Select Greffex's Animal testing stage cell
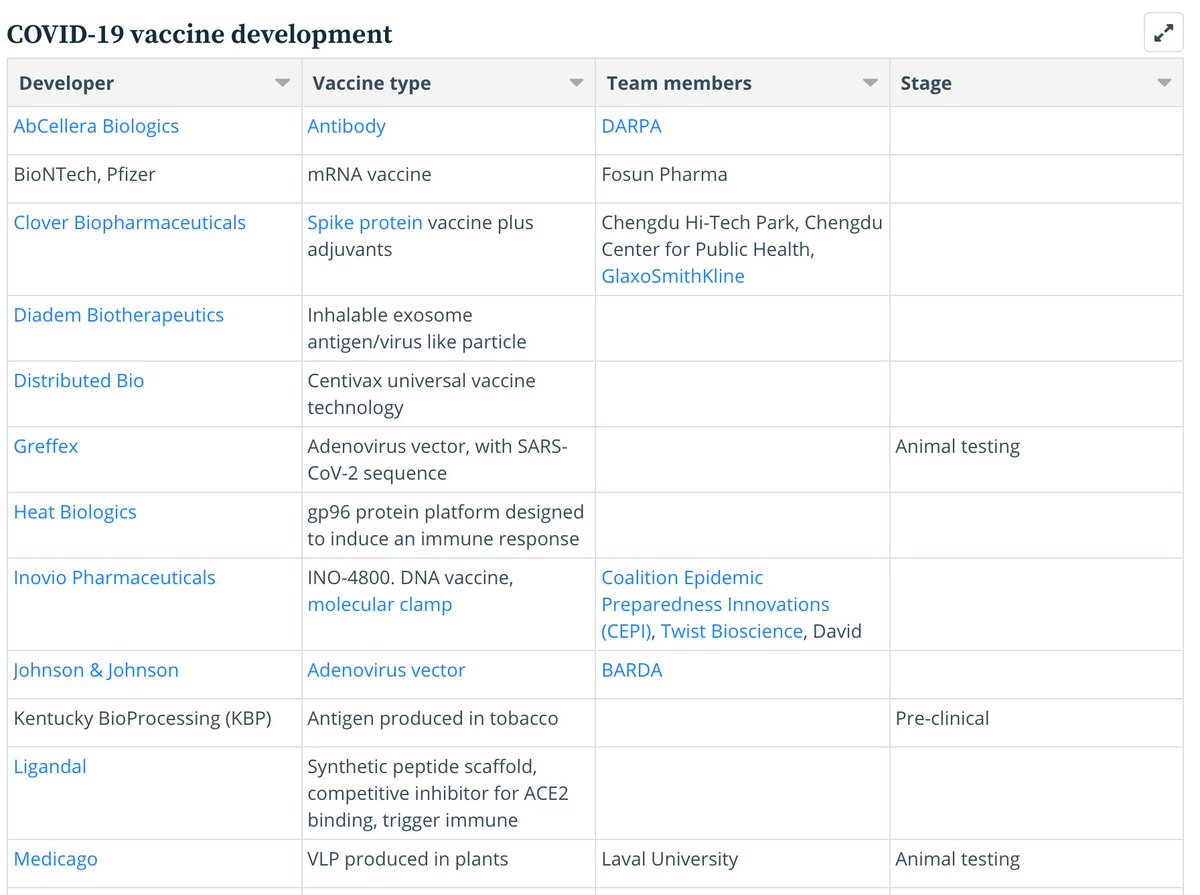Viewport: 1200px width, 895px height. tap(1036, 459)
